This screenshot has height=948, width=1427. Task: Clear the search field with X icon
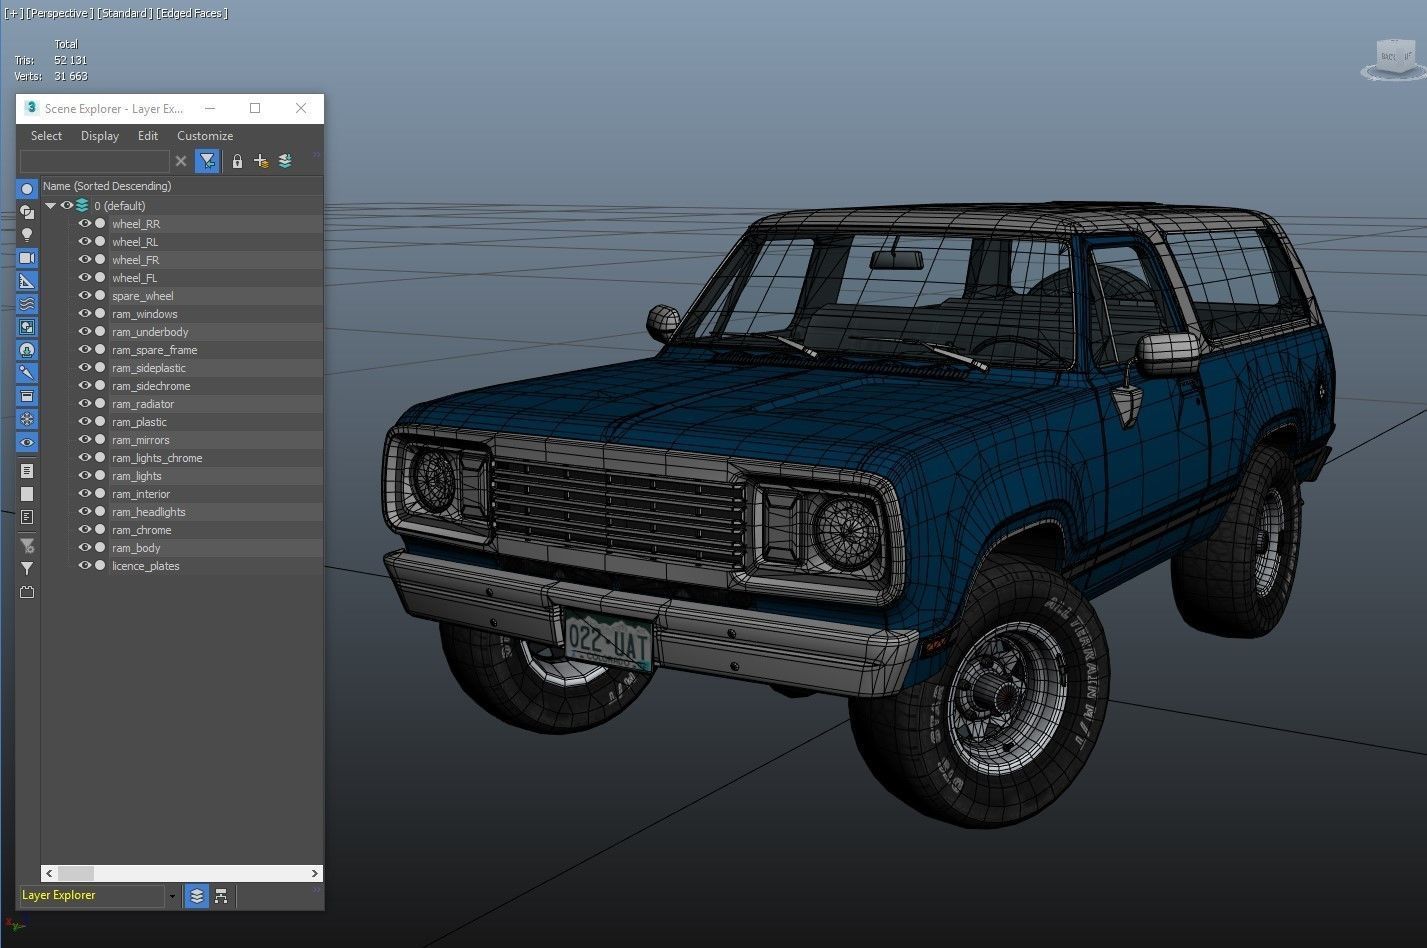(x=181, y=161)
